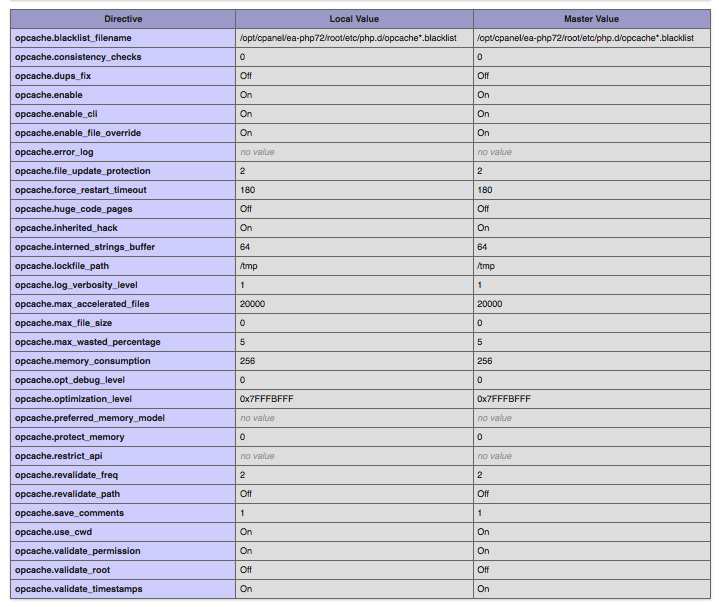Click opcache.file_update_protection directive name
719x607 pixels.
point(83,171)
